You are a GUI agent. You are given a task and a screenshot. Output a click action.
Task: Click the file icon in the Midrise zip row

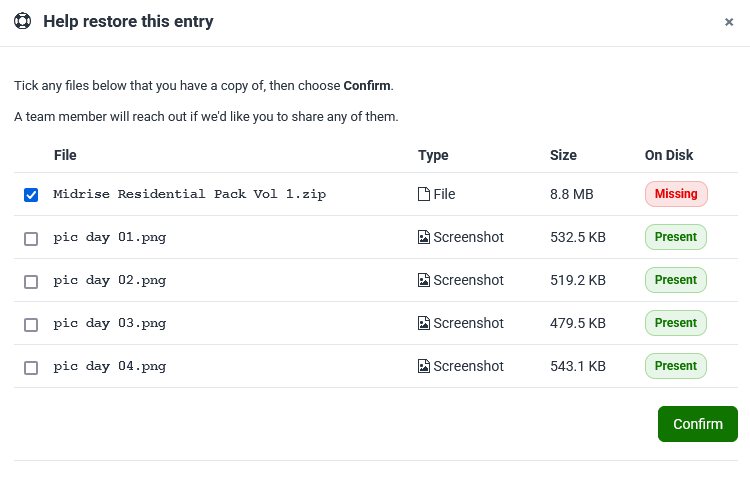[424, 194]
